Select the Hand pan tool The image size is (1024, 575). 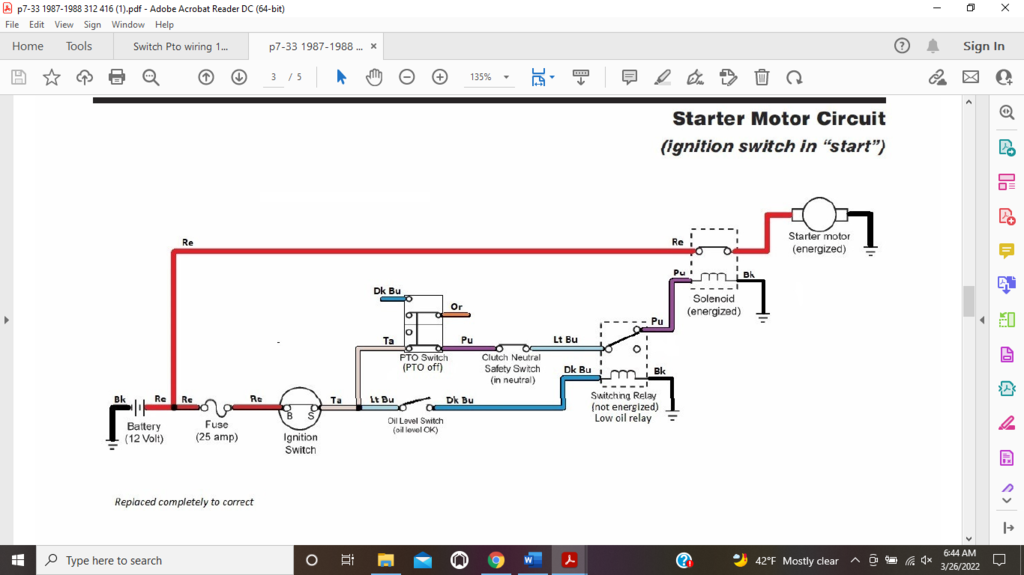374,77
